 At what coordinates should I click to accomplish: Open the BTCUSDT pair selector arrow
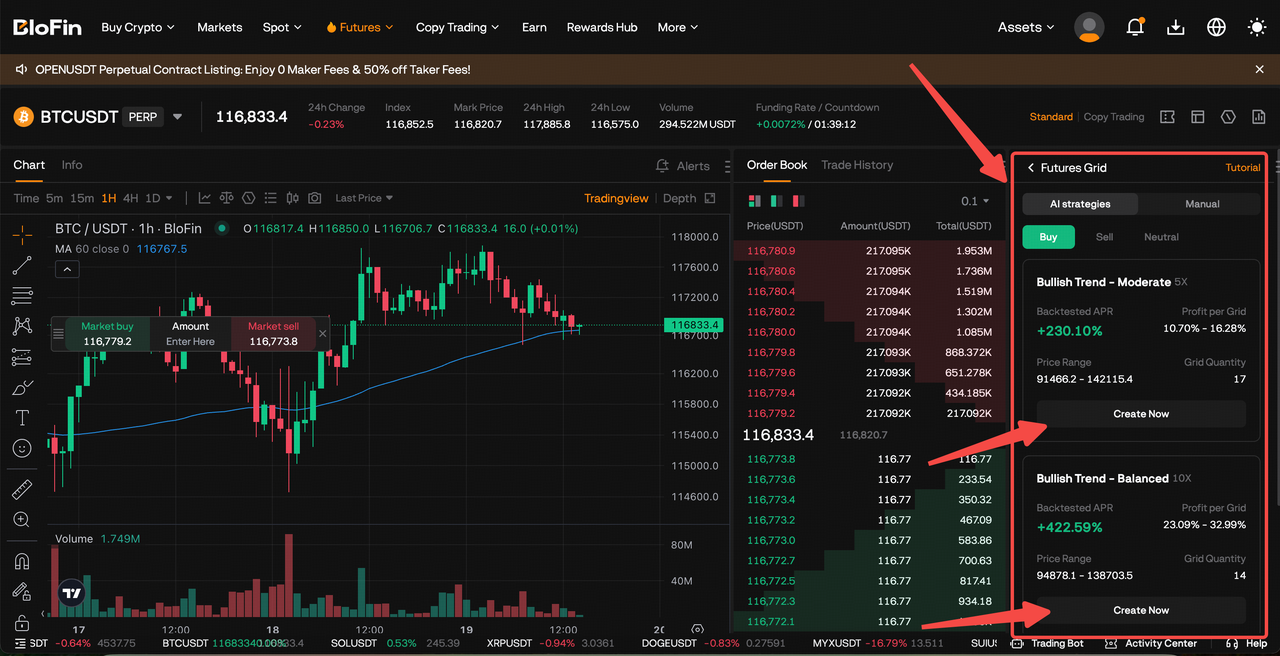(x=177, y=117)
